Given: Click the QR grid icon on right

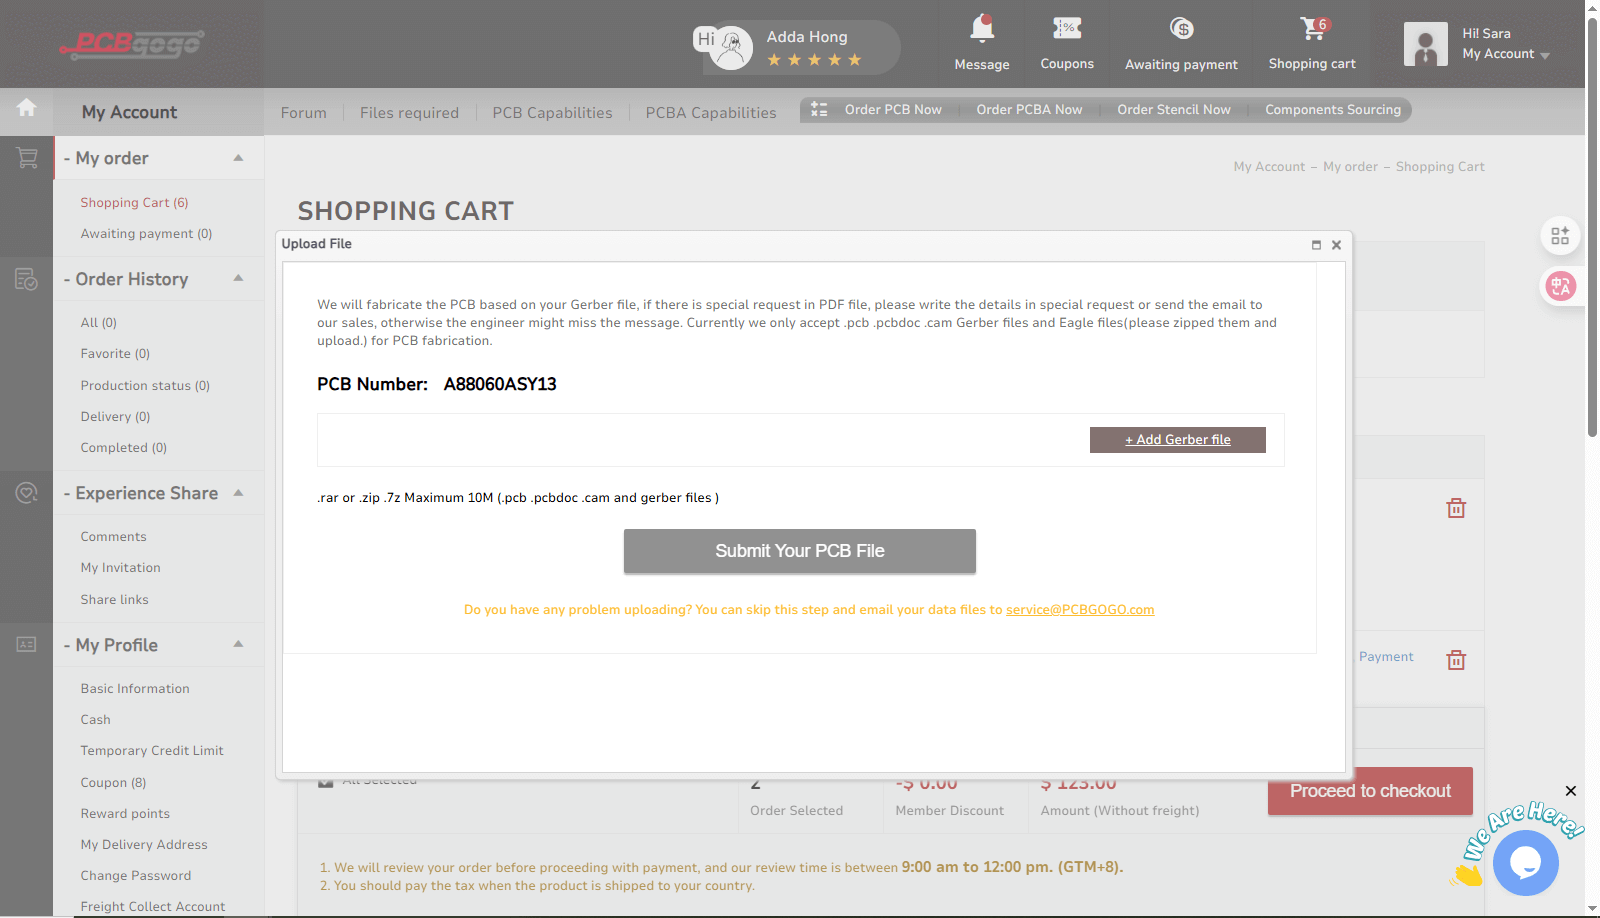Looking at the screenshot, I should click(1560, 236).
